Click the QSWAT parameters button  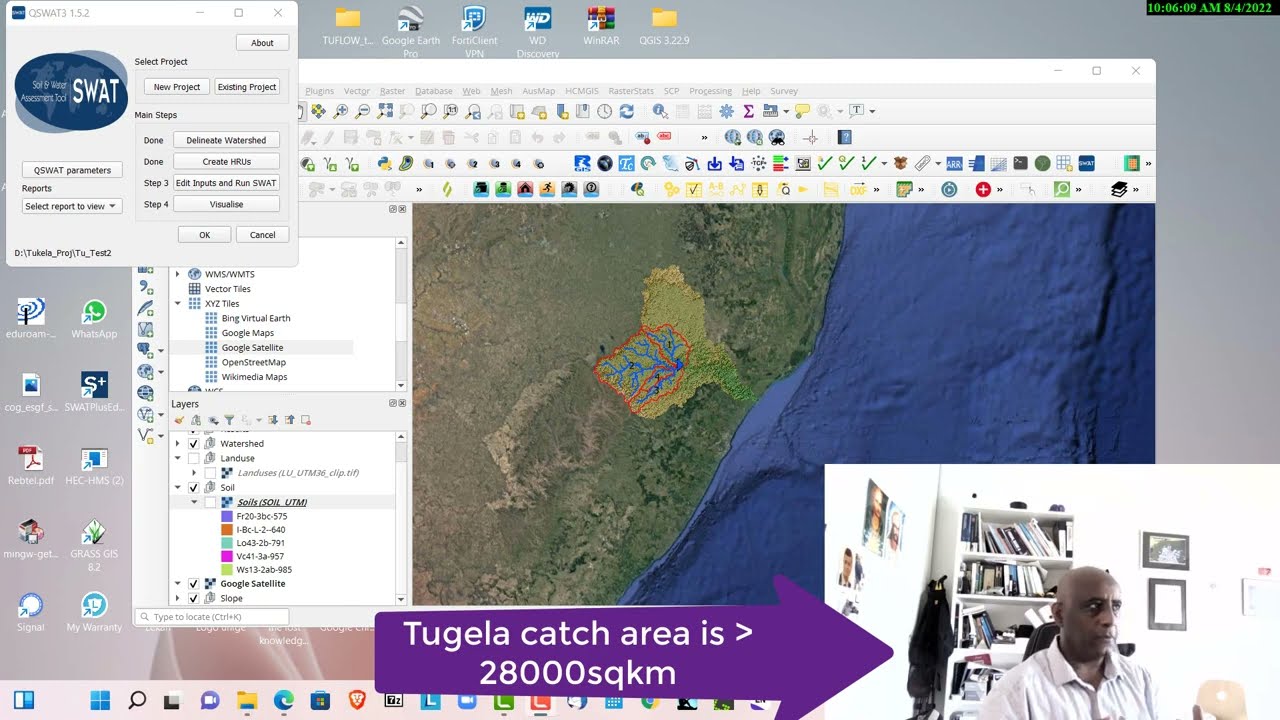72,170
